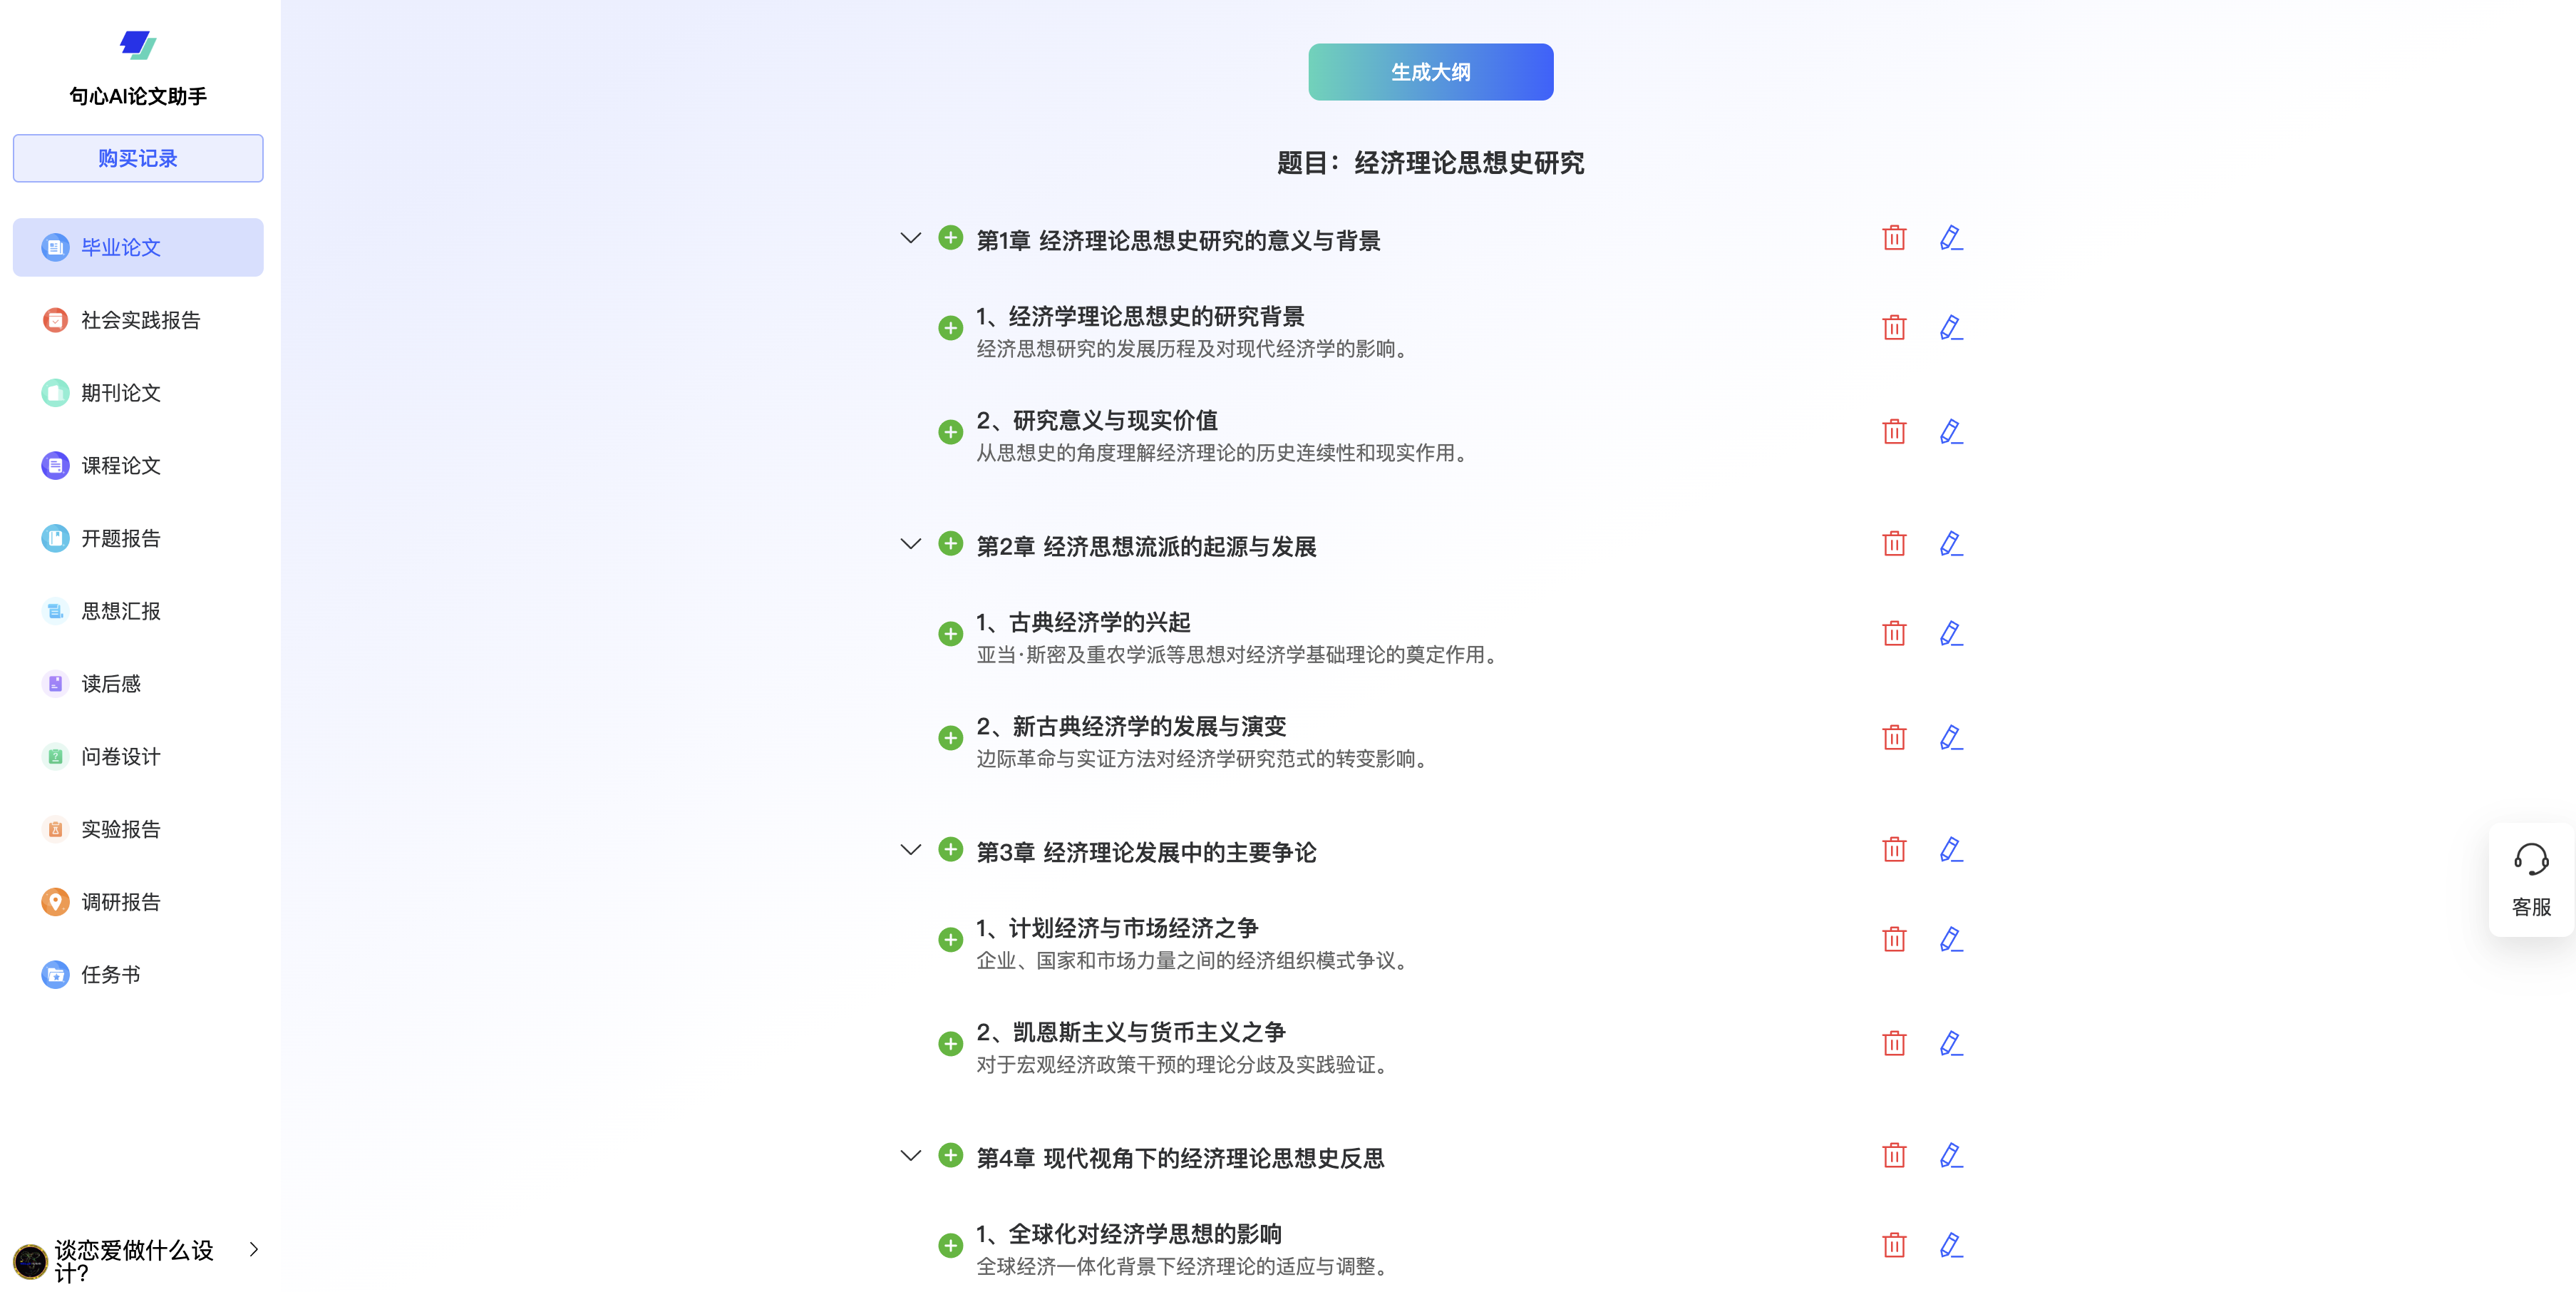Click green plus beside 计划经济与市场经济之争
The height and width of the screenshot is (1292, 2576).
[950, 940]
